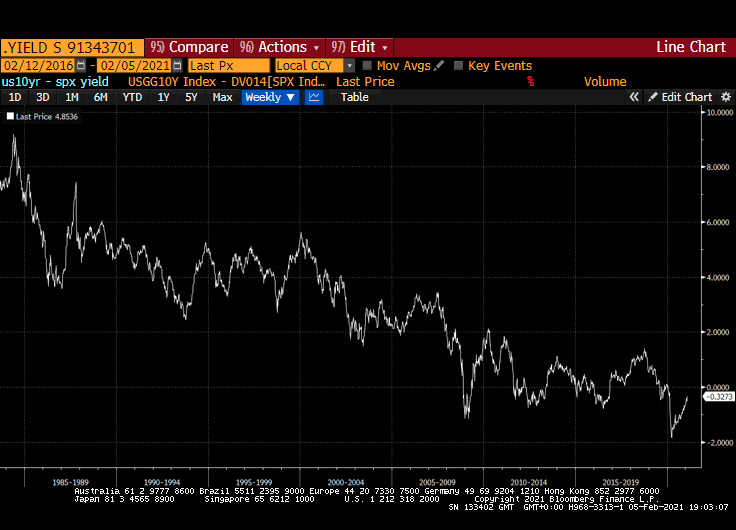This screenshot has width=736, height=530.
Task: Click the Last Px field
Action: tap(229, 65)
